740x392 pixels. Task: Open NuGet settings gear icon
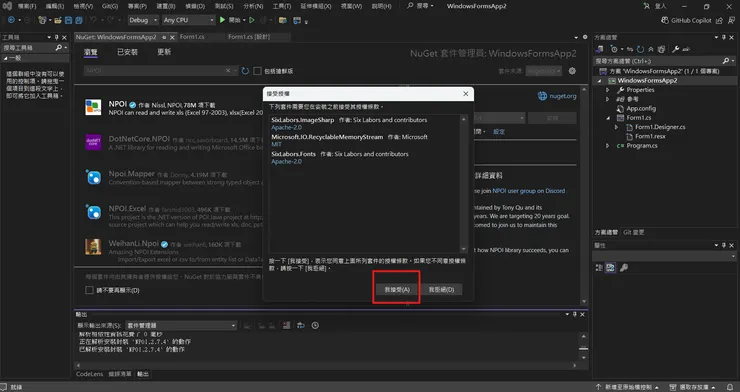tap(572, 71)
